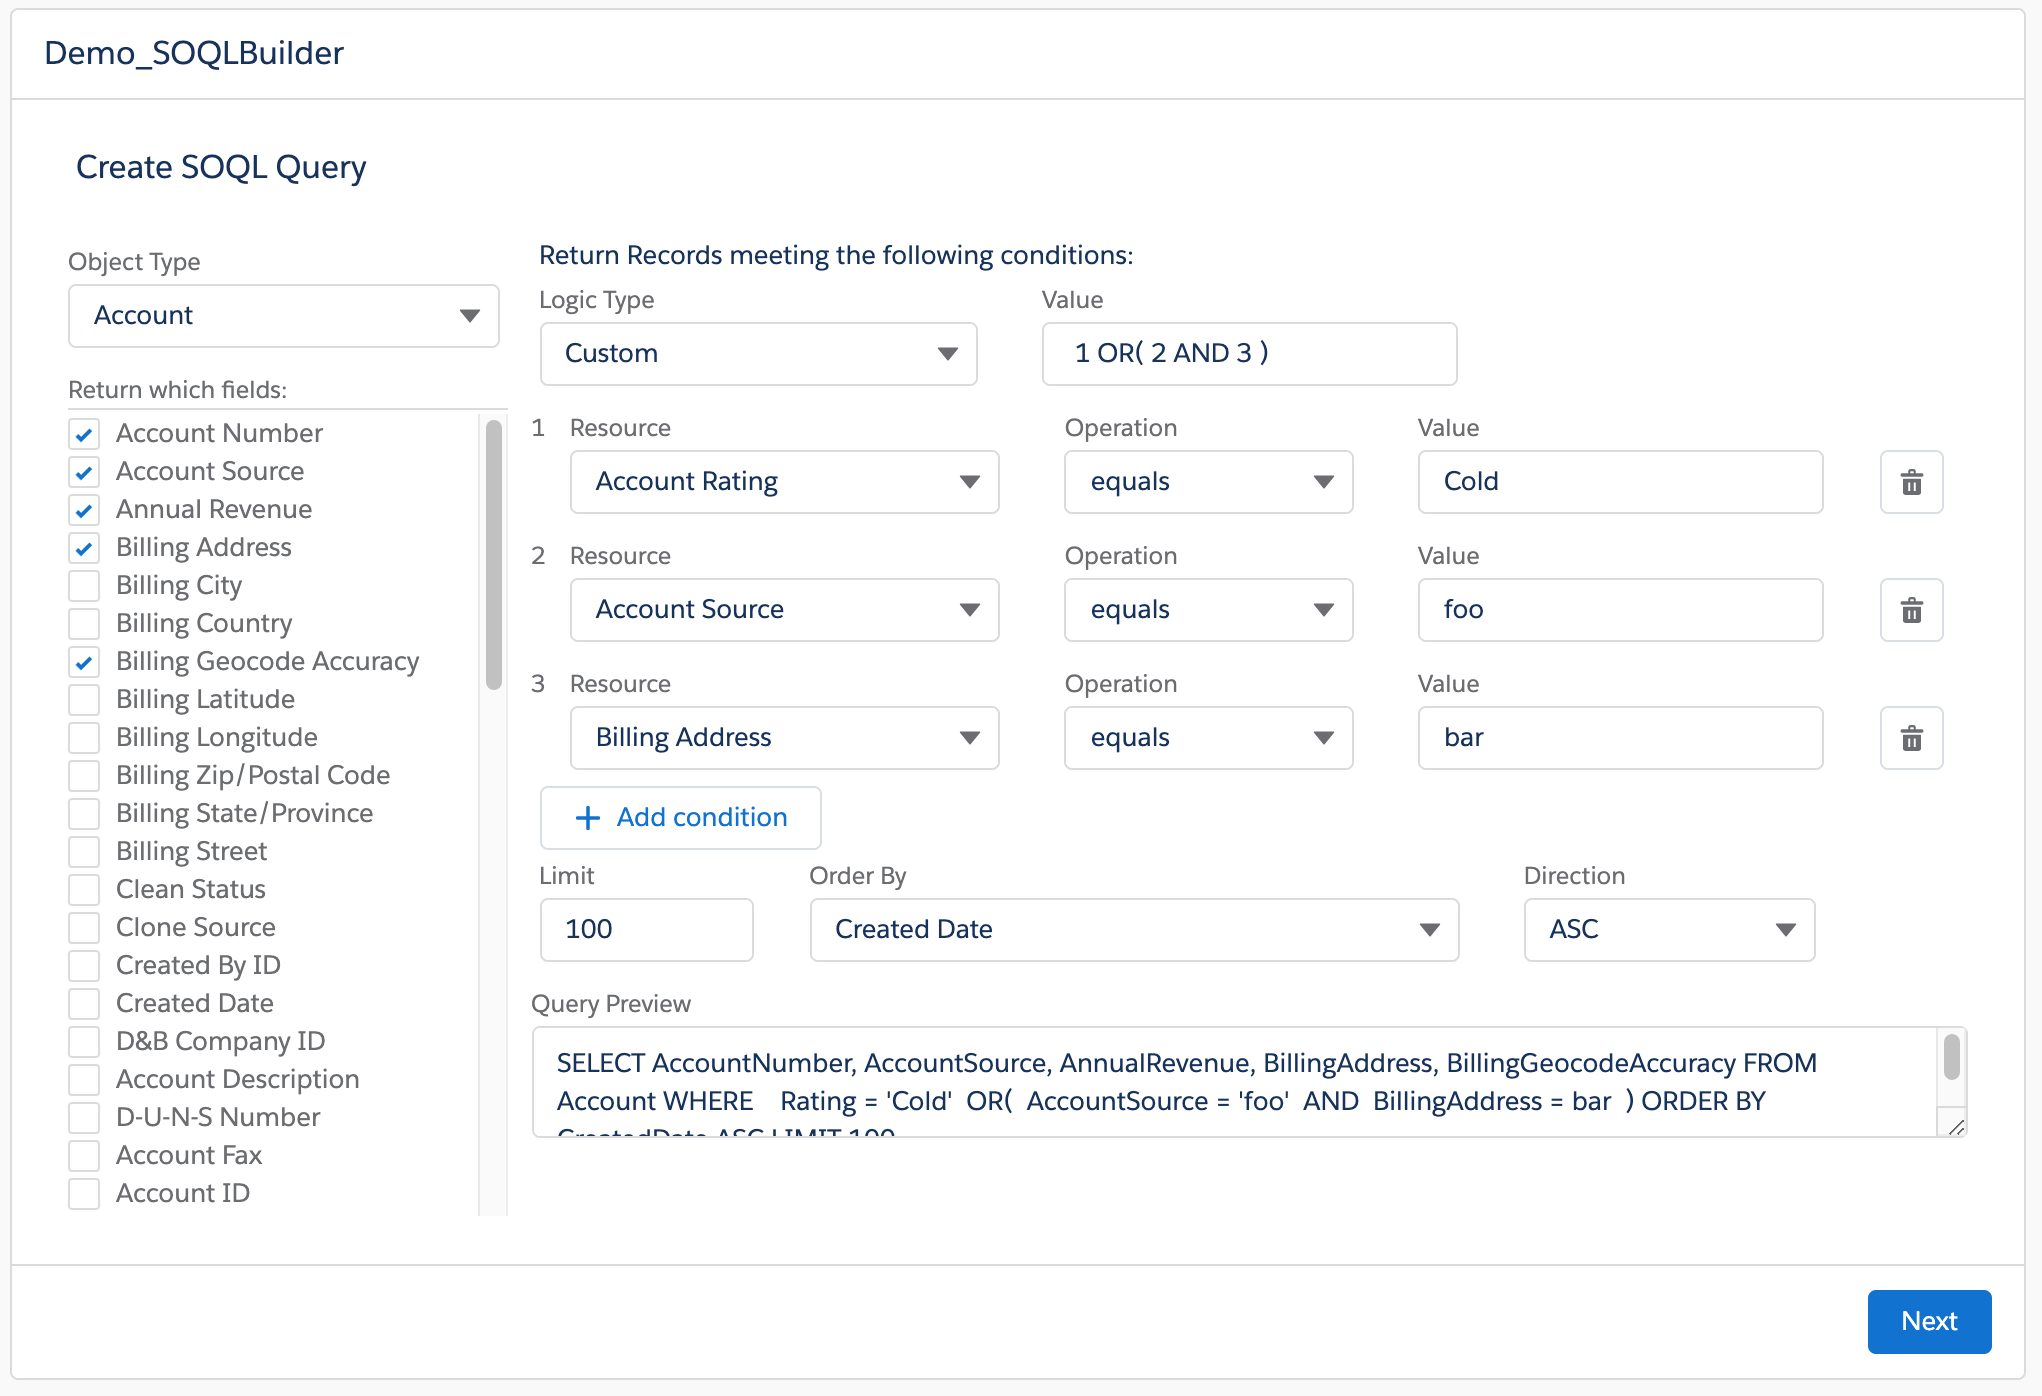
Task: Click the Limit input showing 100
Action: (646, 930)
